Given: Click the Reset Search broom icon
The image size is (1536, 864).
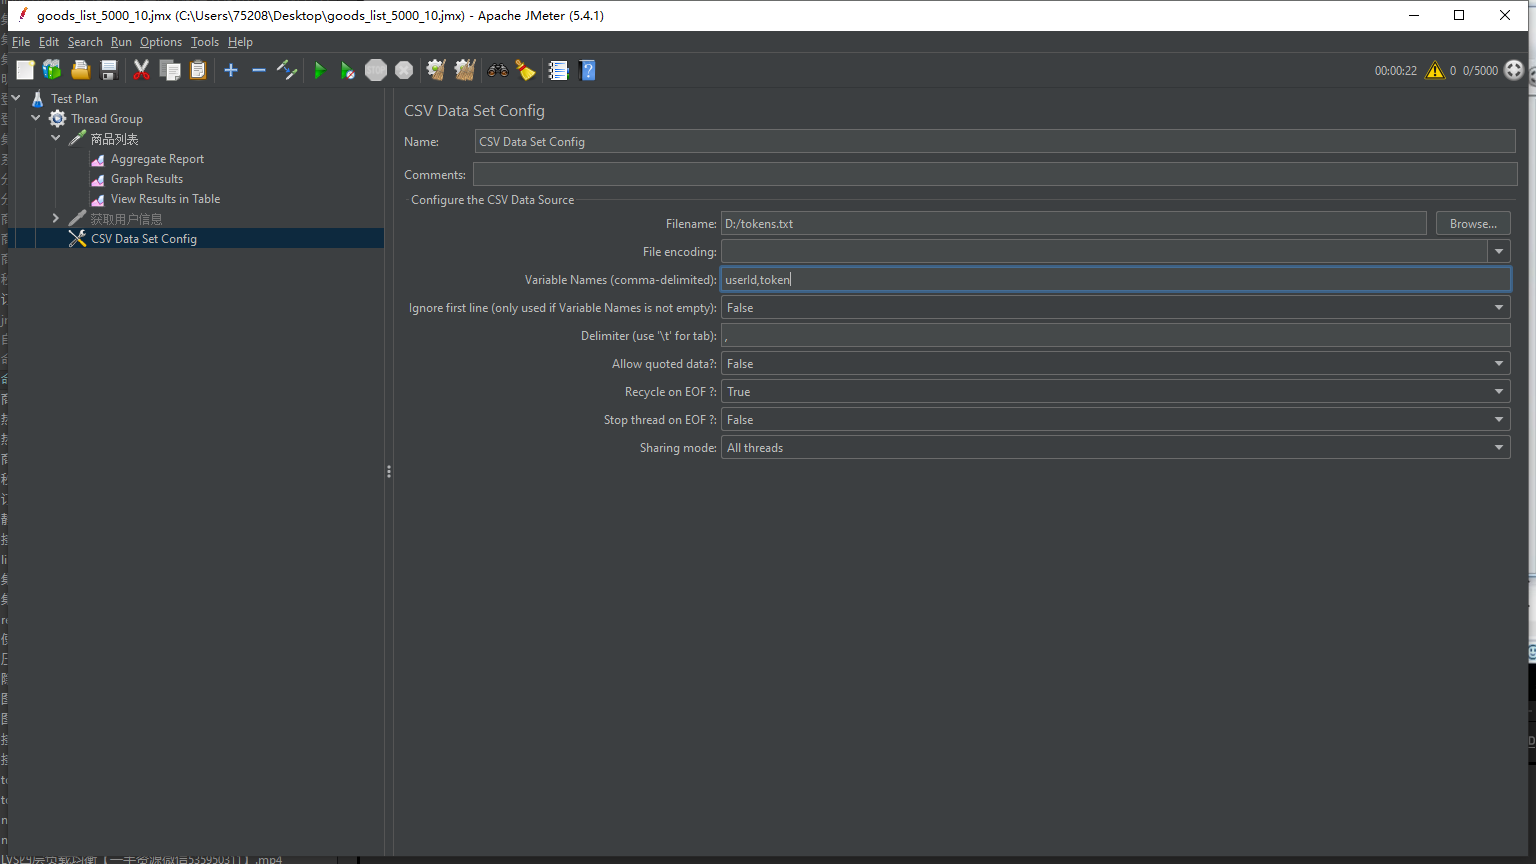Looking at the screenshot, I should (525, 70).
